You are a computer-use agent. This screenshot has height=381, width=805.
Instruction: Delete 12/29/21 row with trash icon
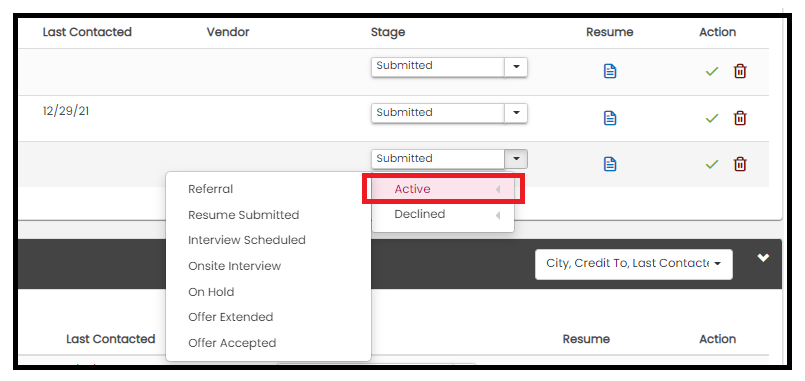tap(740, 118)
